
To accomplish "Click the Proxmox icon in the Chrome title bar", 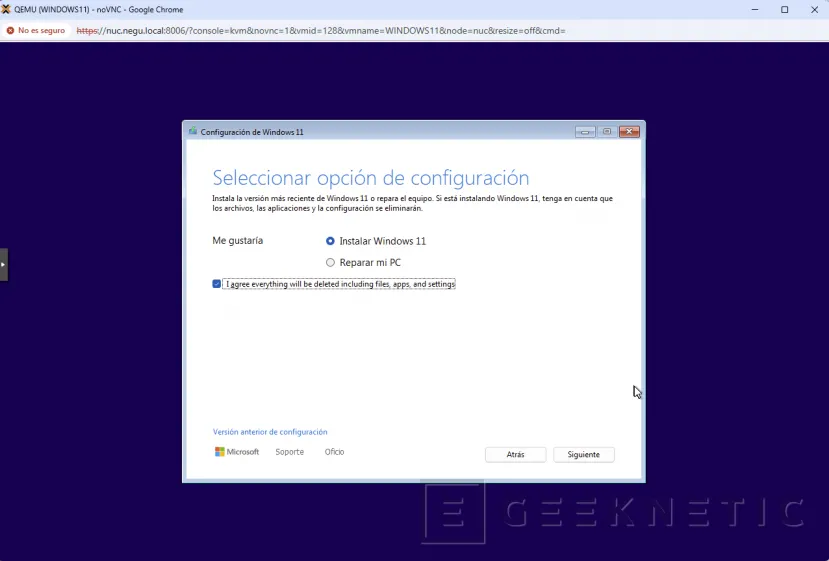I will pos(6,9).
